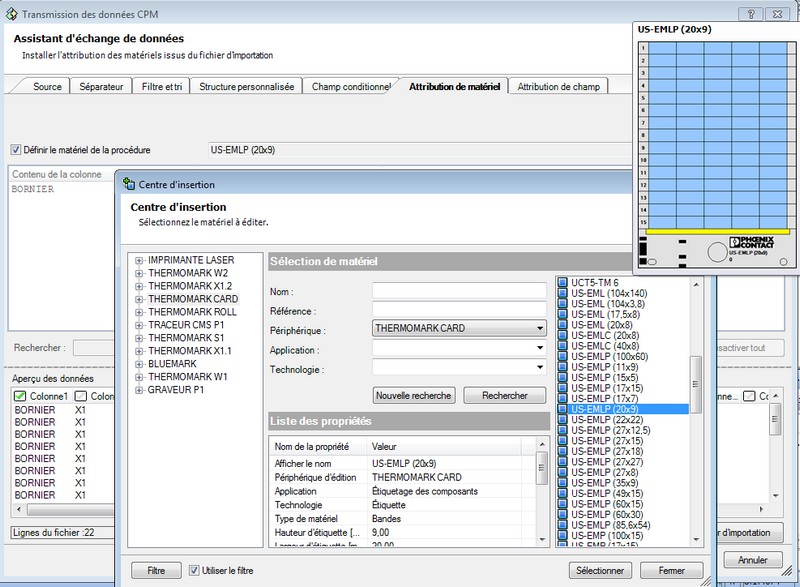The width and height of the screenshot is (800, 587).
Task: Switch to the 'Filtre et tri' tab
Action: 162,87
